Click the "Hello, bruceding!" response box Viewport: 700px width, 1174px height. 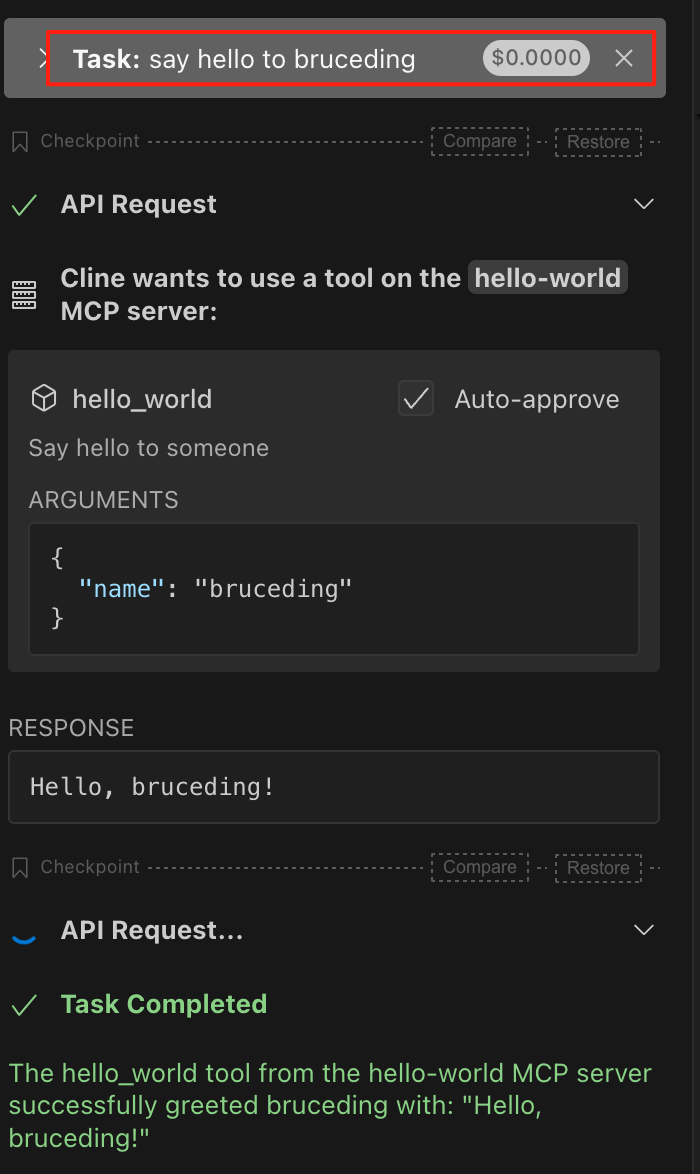(x=333, y=787)
